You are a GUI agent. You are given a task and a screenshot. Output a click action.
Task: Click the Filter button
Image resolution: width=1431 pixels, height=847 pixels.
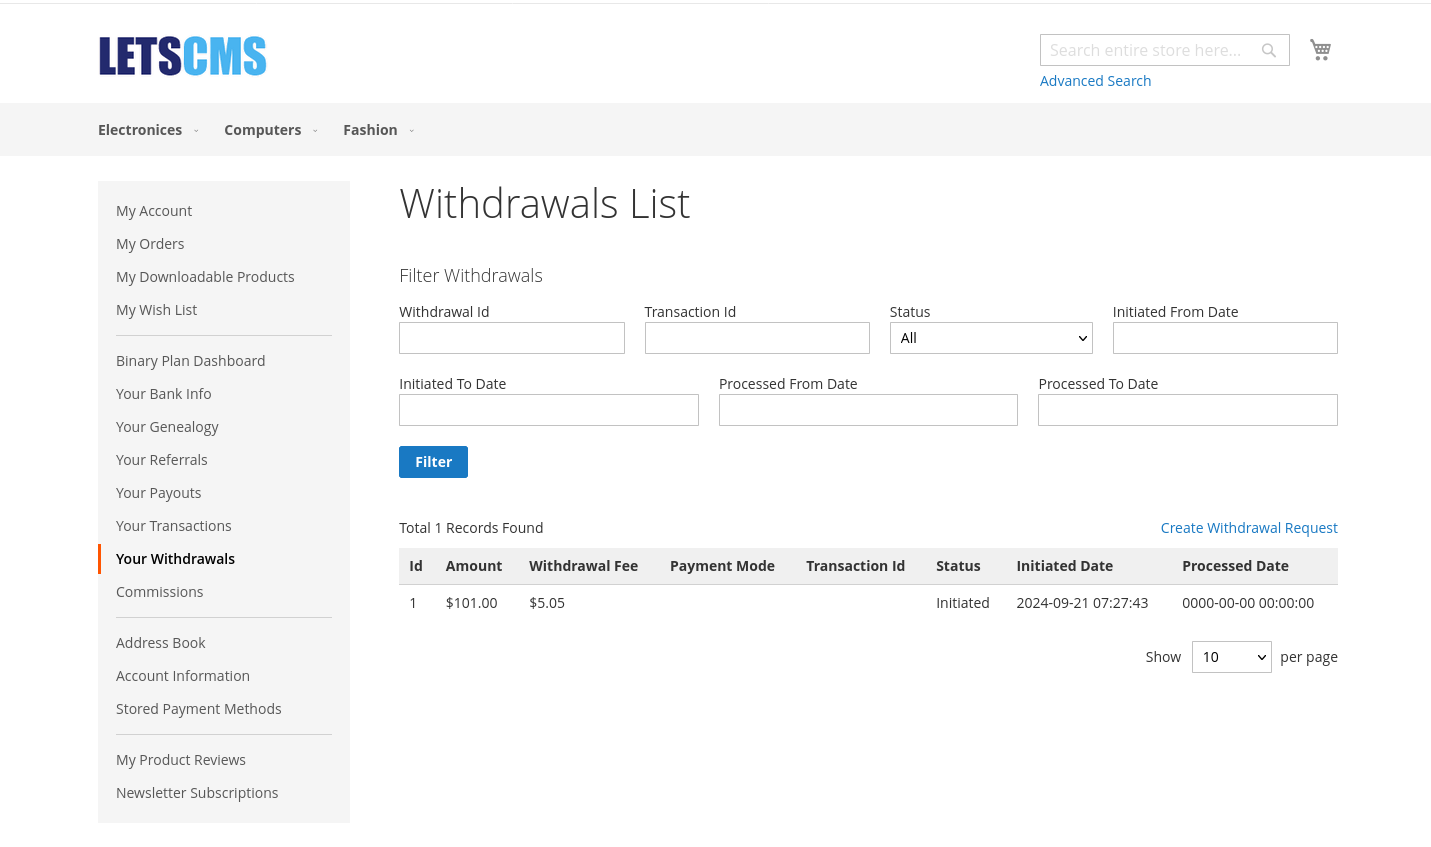pos(433,461)
